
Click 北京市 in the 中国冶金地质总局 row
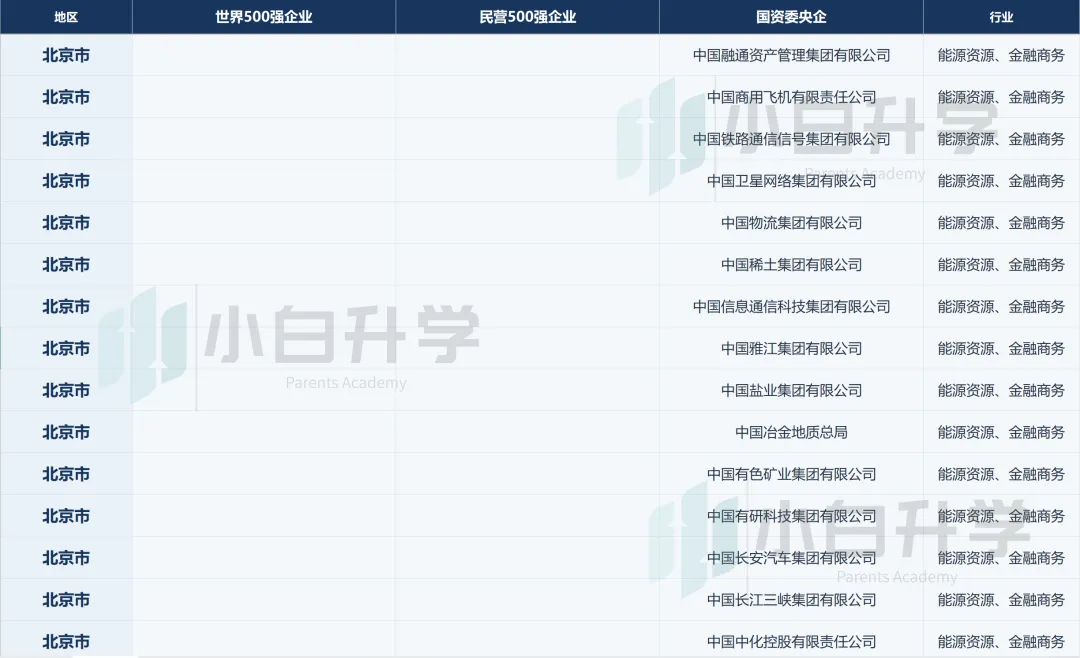(66, 433)
